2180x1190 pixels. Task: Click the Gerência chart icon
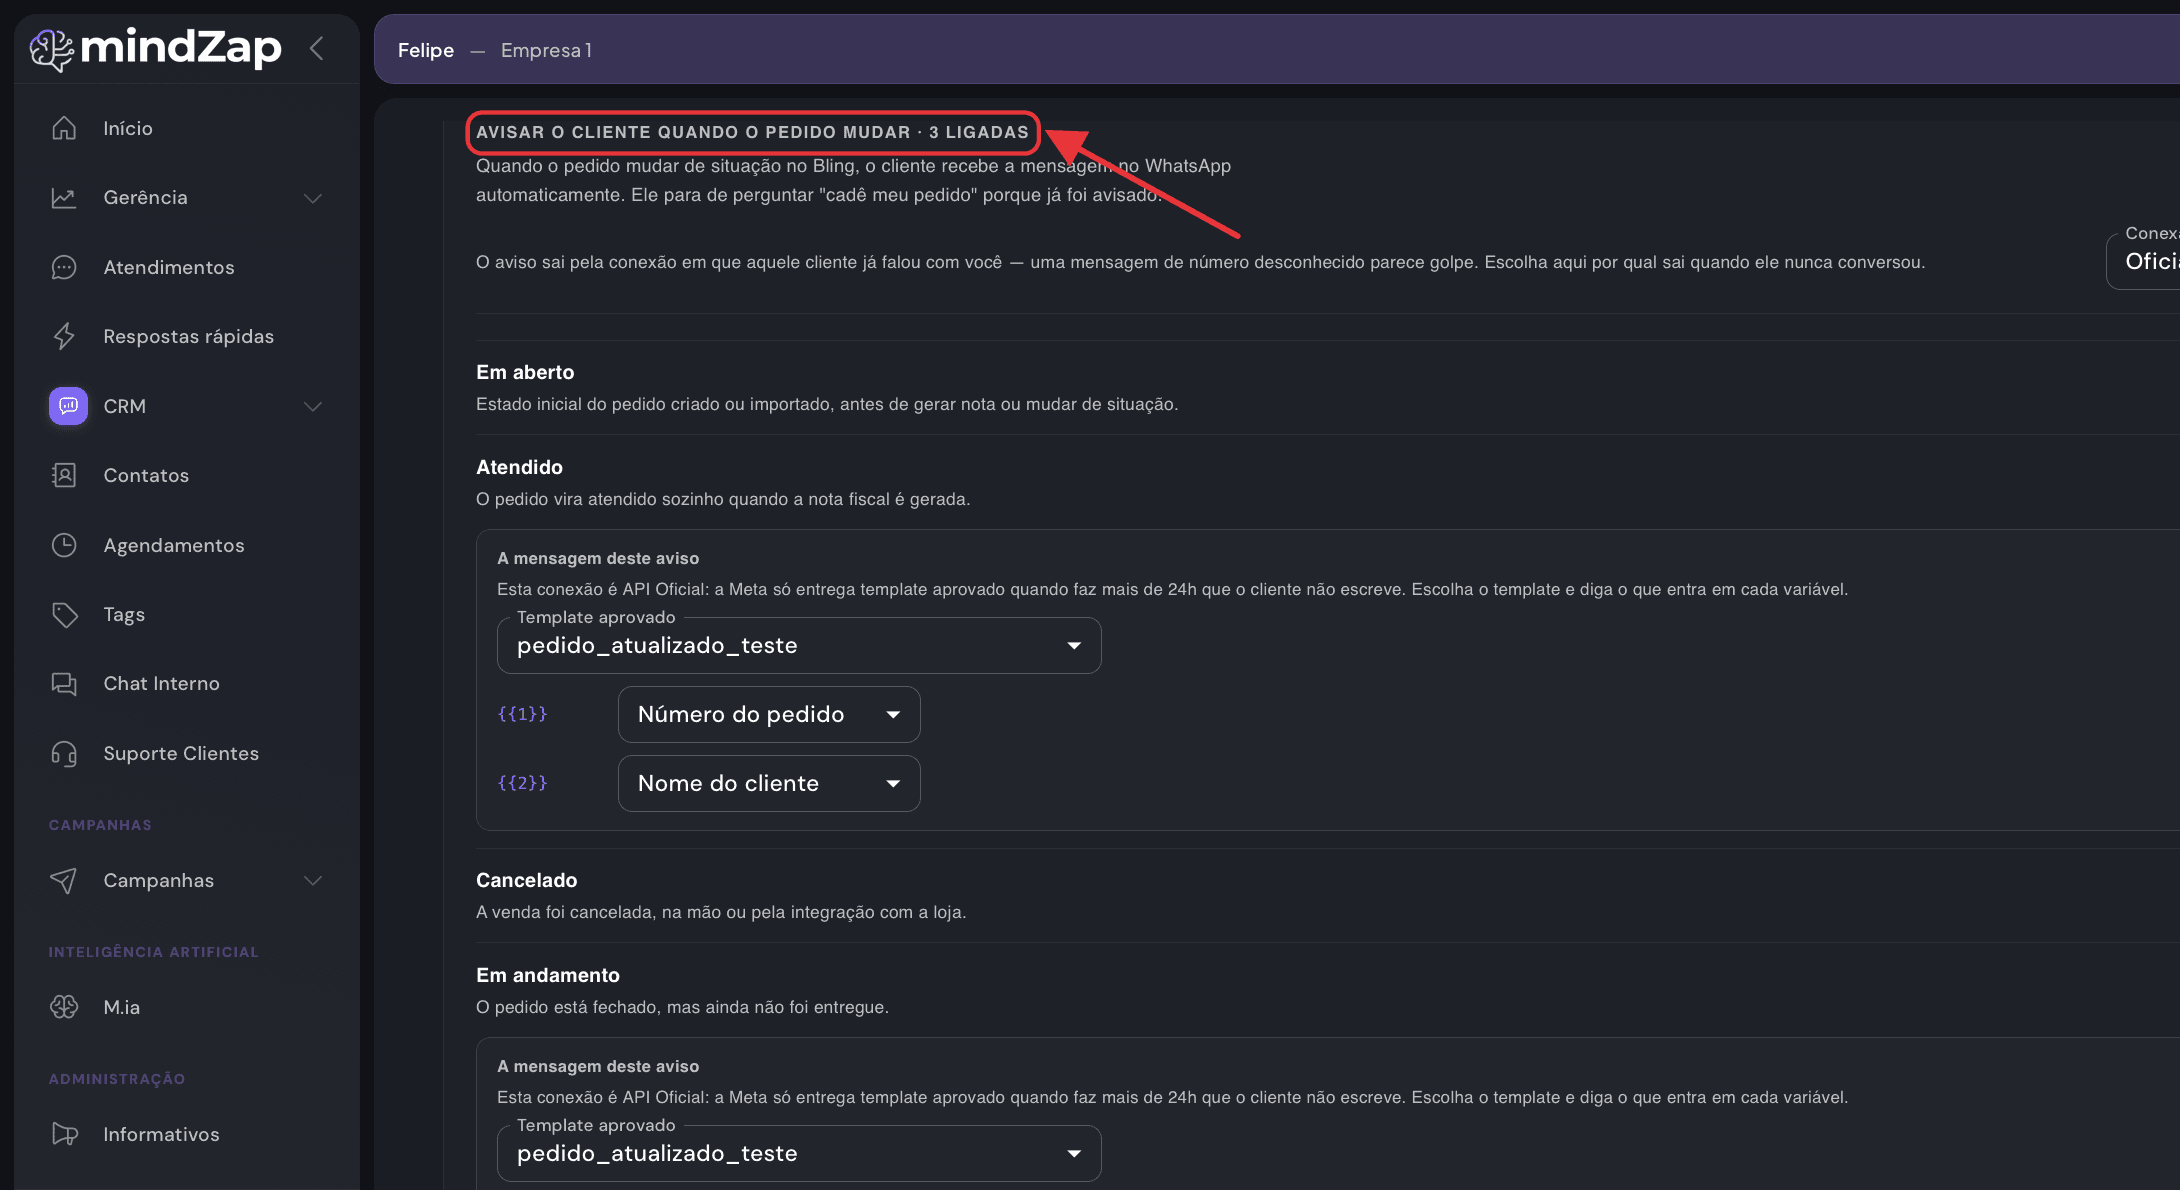[x=64, y=198]
